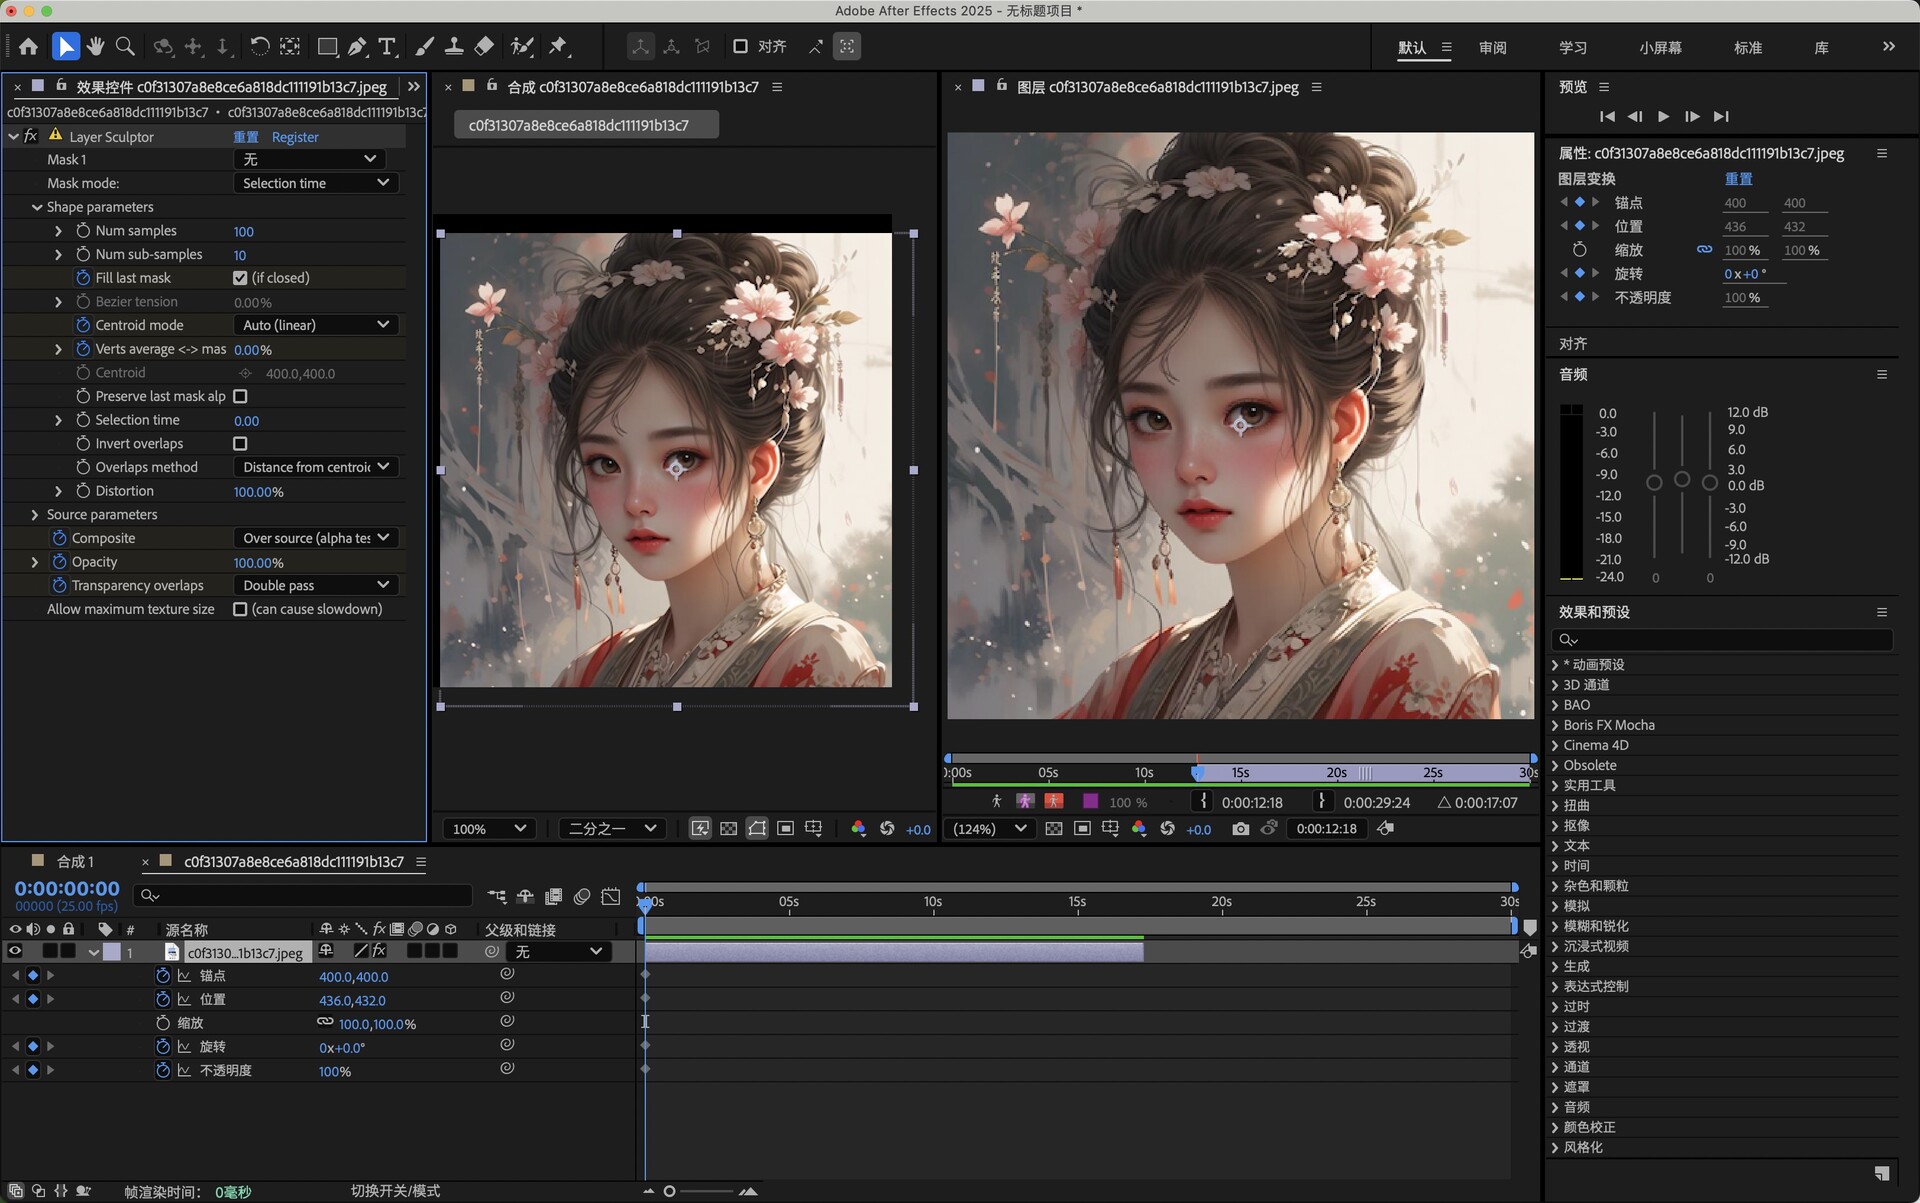Viewport: 1920px width, 1203px height.
Task: Select the Rotation tool
Action: click(259, 46)
